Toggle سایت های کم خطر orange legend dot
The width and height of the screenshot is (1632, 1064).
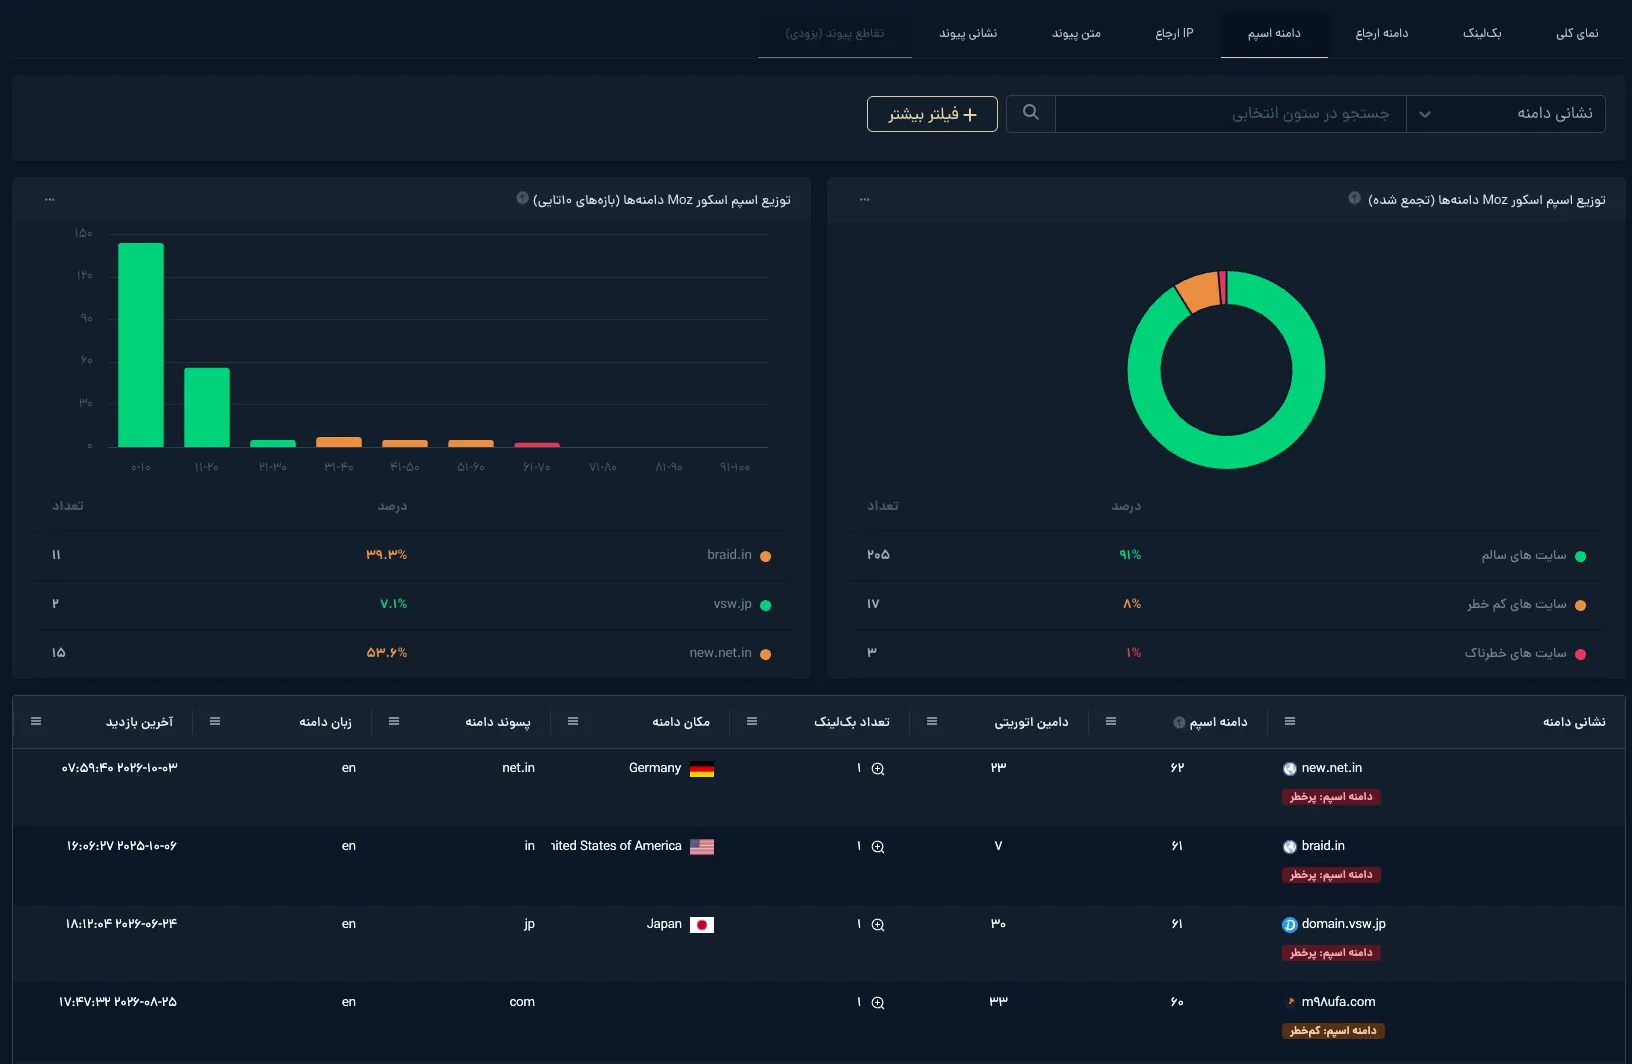[1581, 606]
